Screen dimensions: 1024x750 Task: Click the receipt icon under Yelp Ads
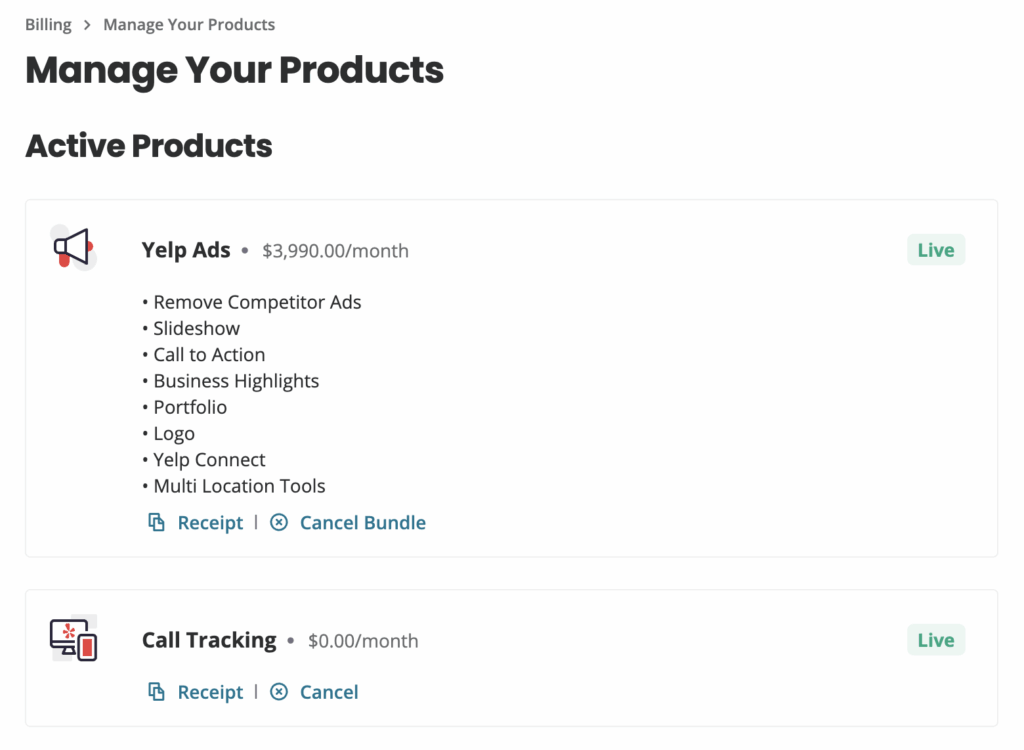[x=157, y=523]
